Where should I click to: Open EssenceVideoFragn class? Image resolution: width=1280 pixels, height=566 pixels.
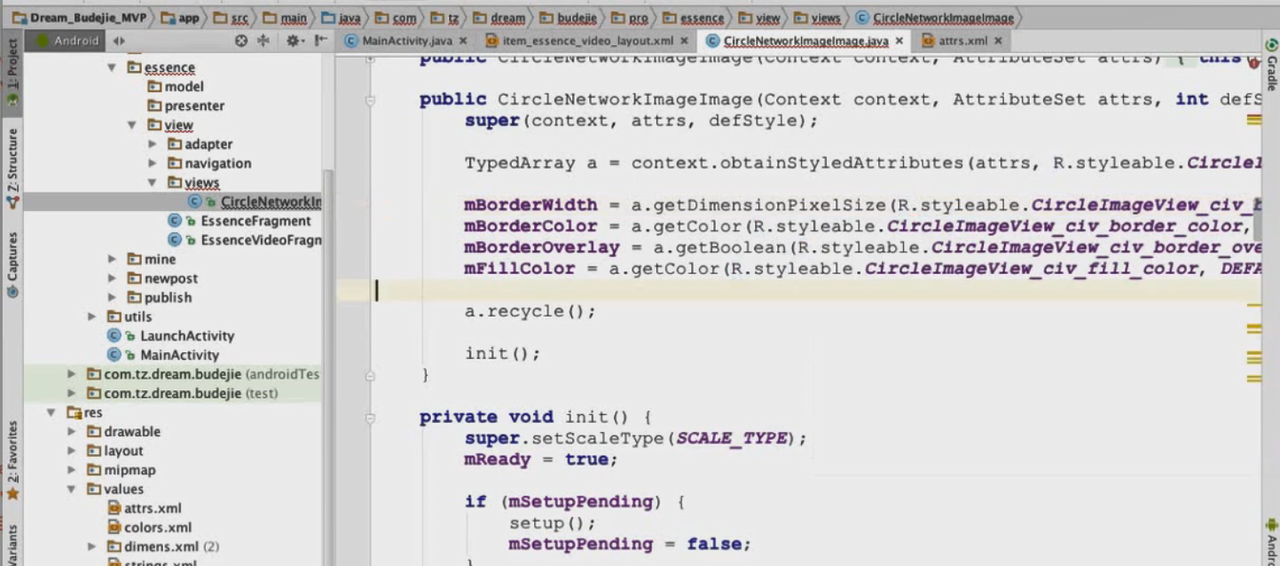245,240
